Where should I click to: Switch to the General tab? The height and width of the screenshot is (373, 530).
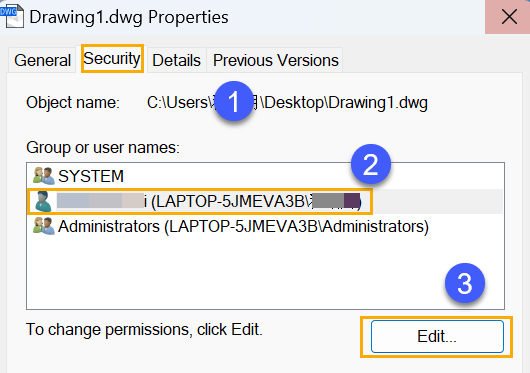[x=42, y=60]
